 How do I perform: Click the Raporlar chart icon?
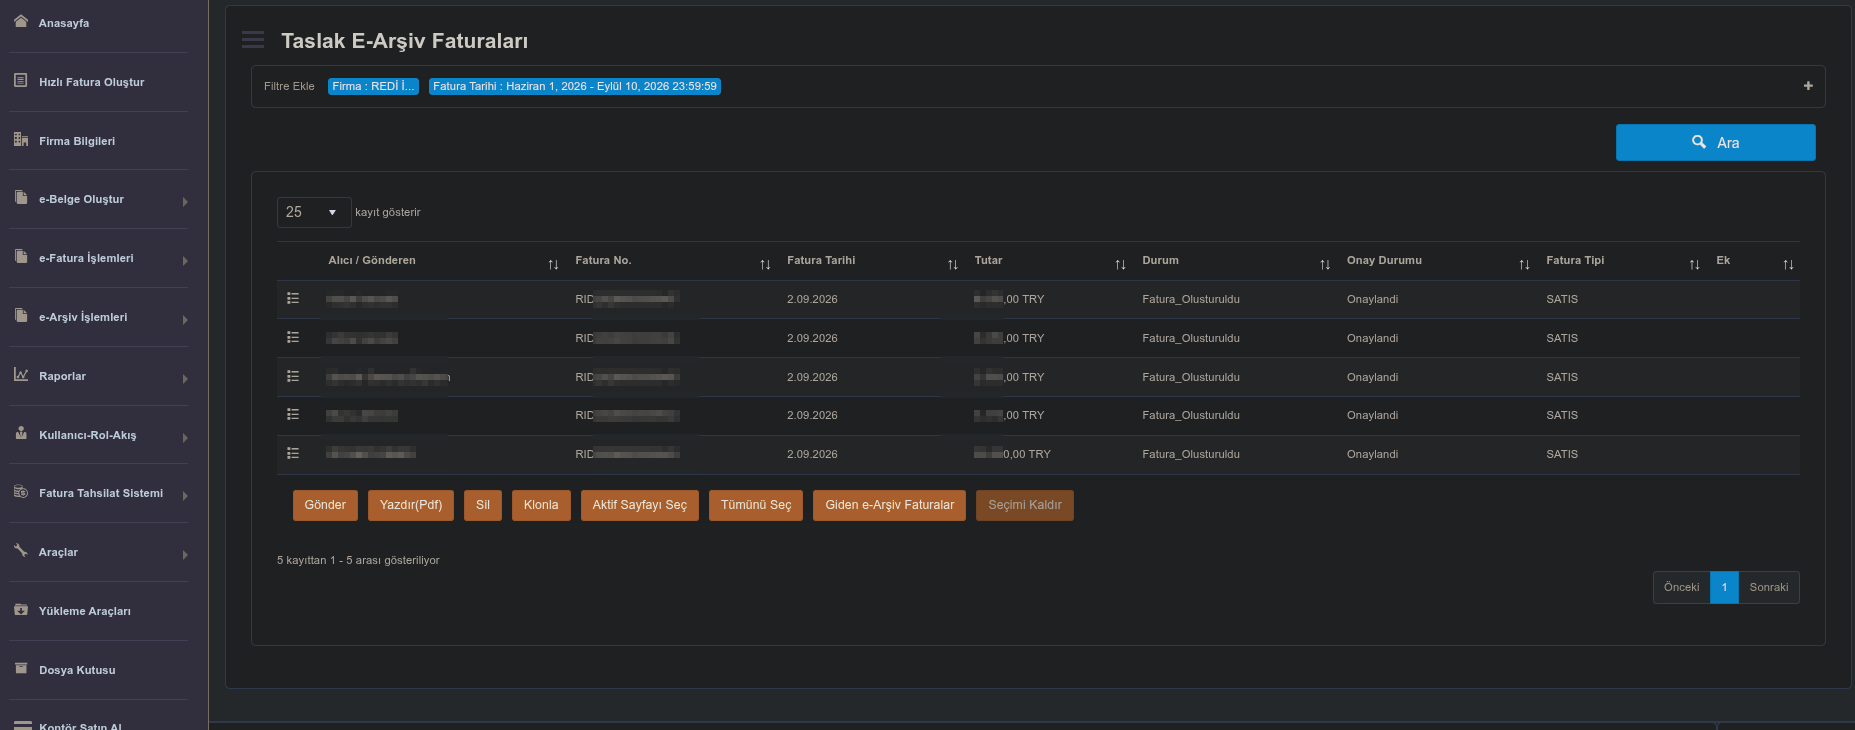(x=21, y=374)
